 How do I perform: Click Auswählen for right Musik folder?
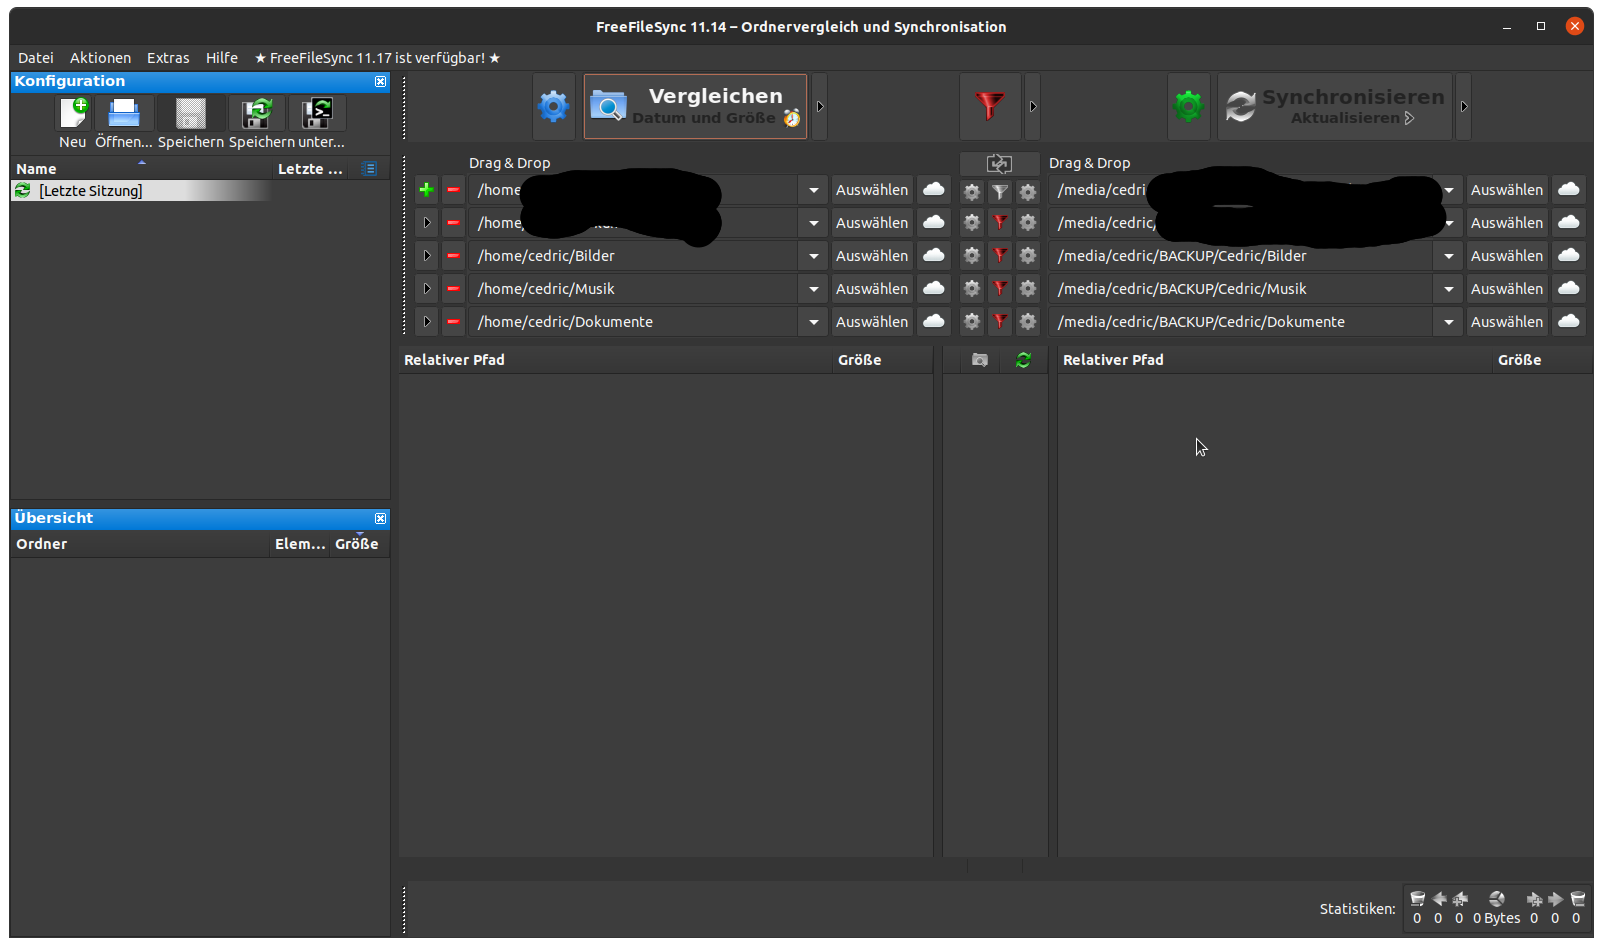click(1506, 289)
